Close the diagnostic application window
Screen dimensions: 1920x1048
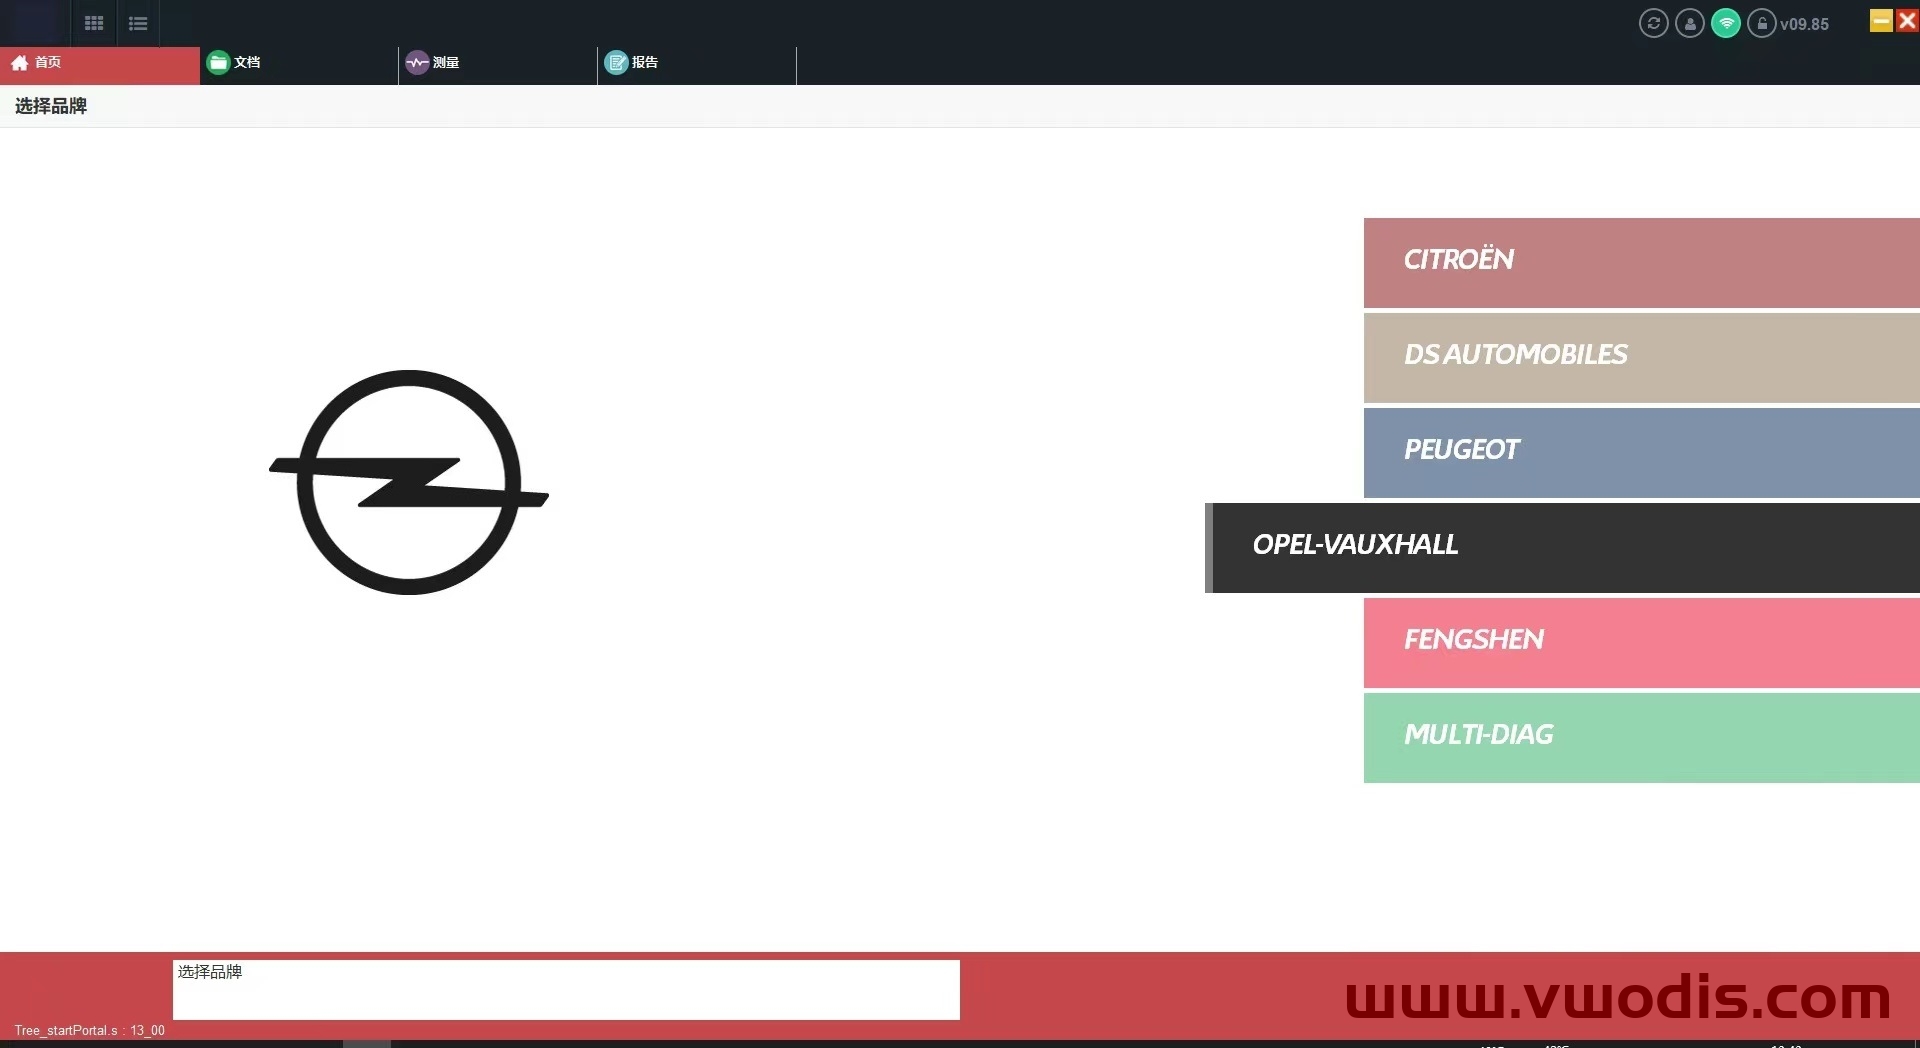pyautogui.click(x=1907, y=20)
